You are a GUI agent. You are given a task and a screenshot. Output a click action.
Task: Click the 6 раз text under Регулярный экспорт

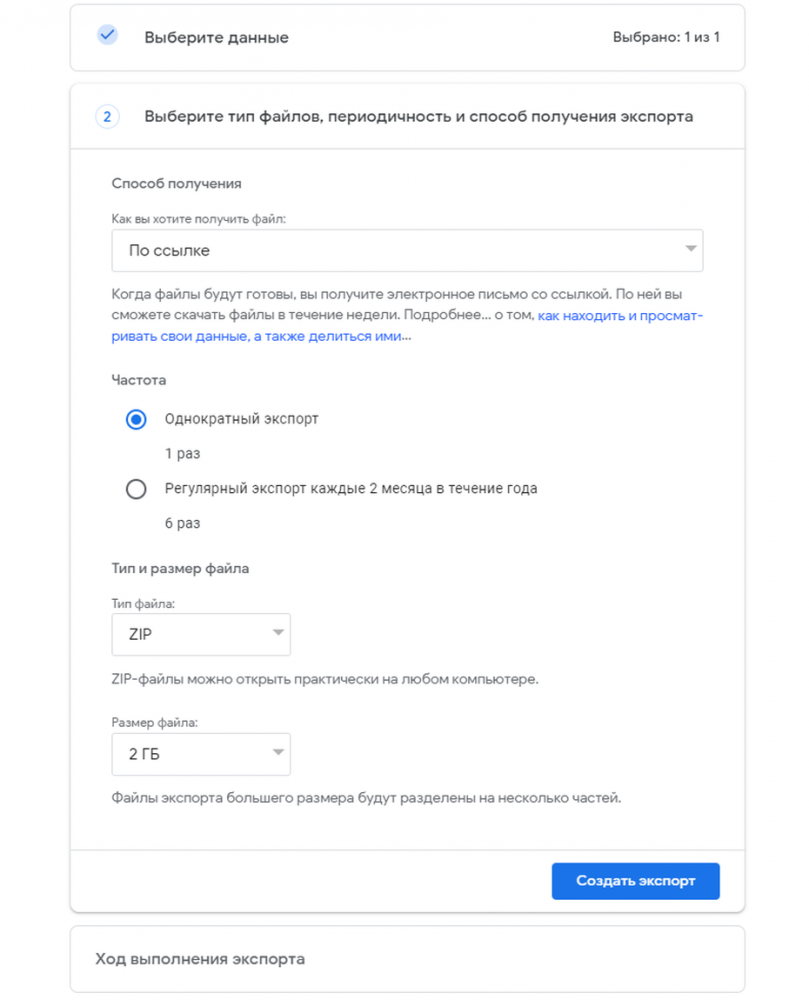[x=182, y=523]
